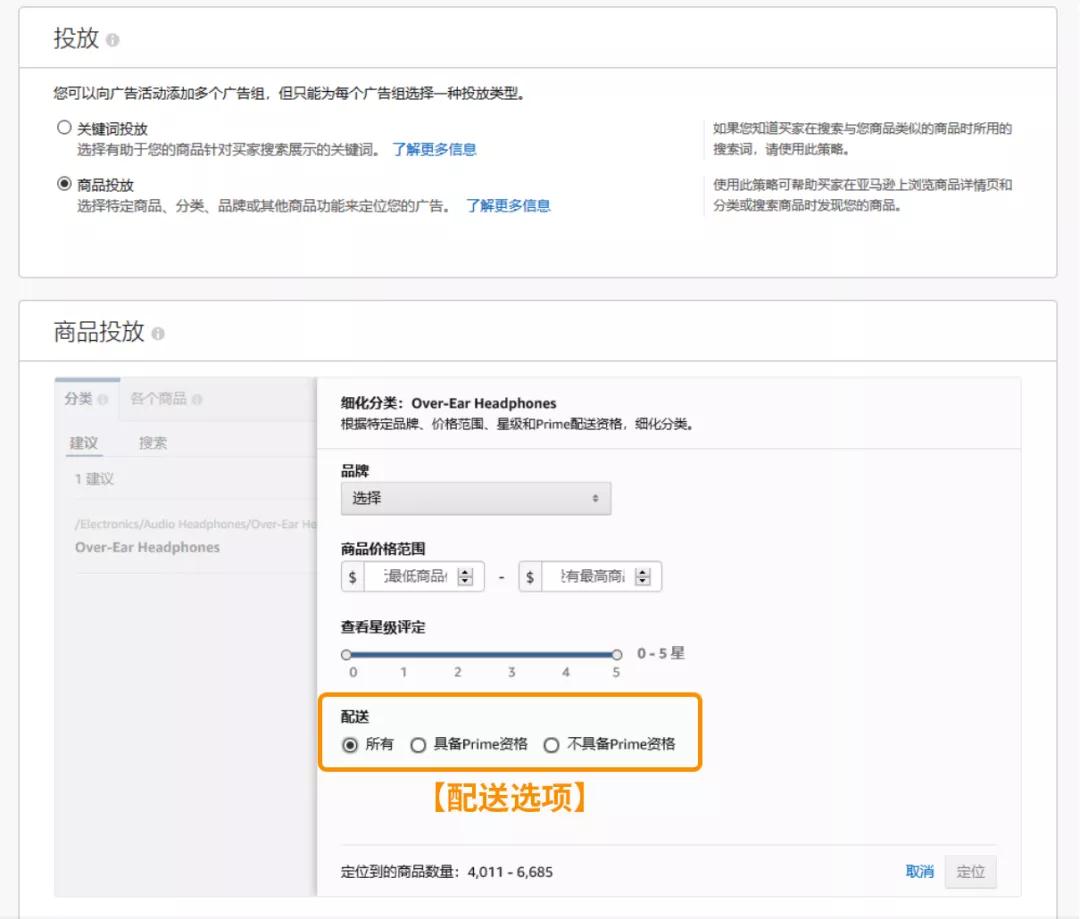
Task: Open the 品牌 选择 dropdown
Action: point(475,497)
